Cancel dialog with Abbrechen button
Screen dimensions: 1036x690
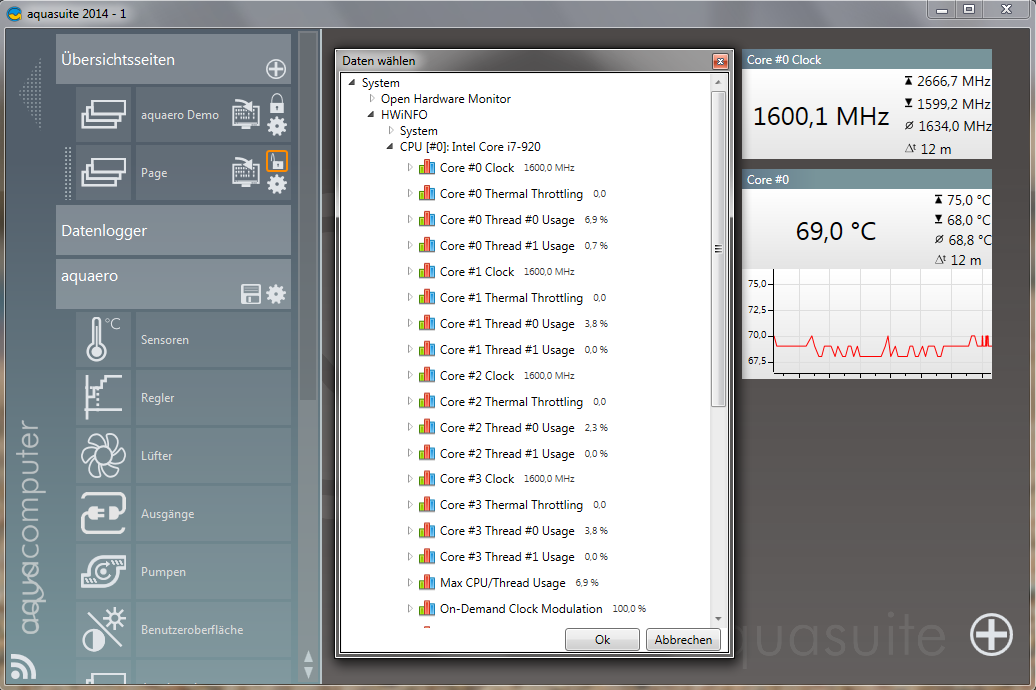tap(683, 639)
